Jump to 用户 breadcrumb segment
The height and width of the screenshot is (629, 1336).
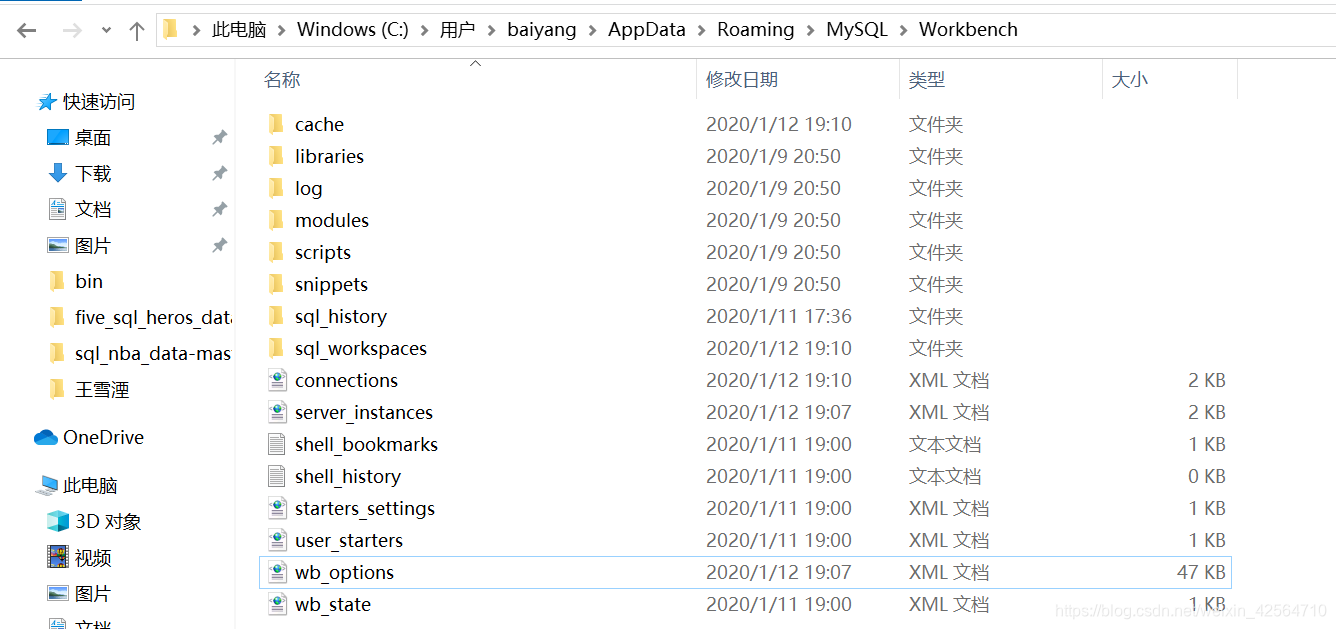[457, 30]
